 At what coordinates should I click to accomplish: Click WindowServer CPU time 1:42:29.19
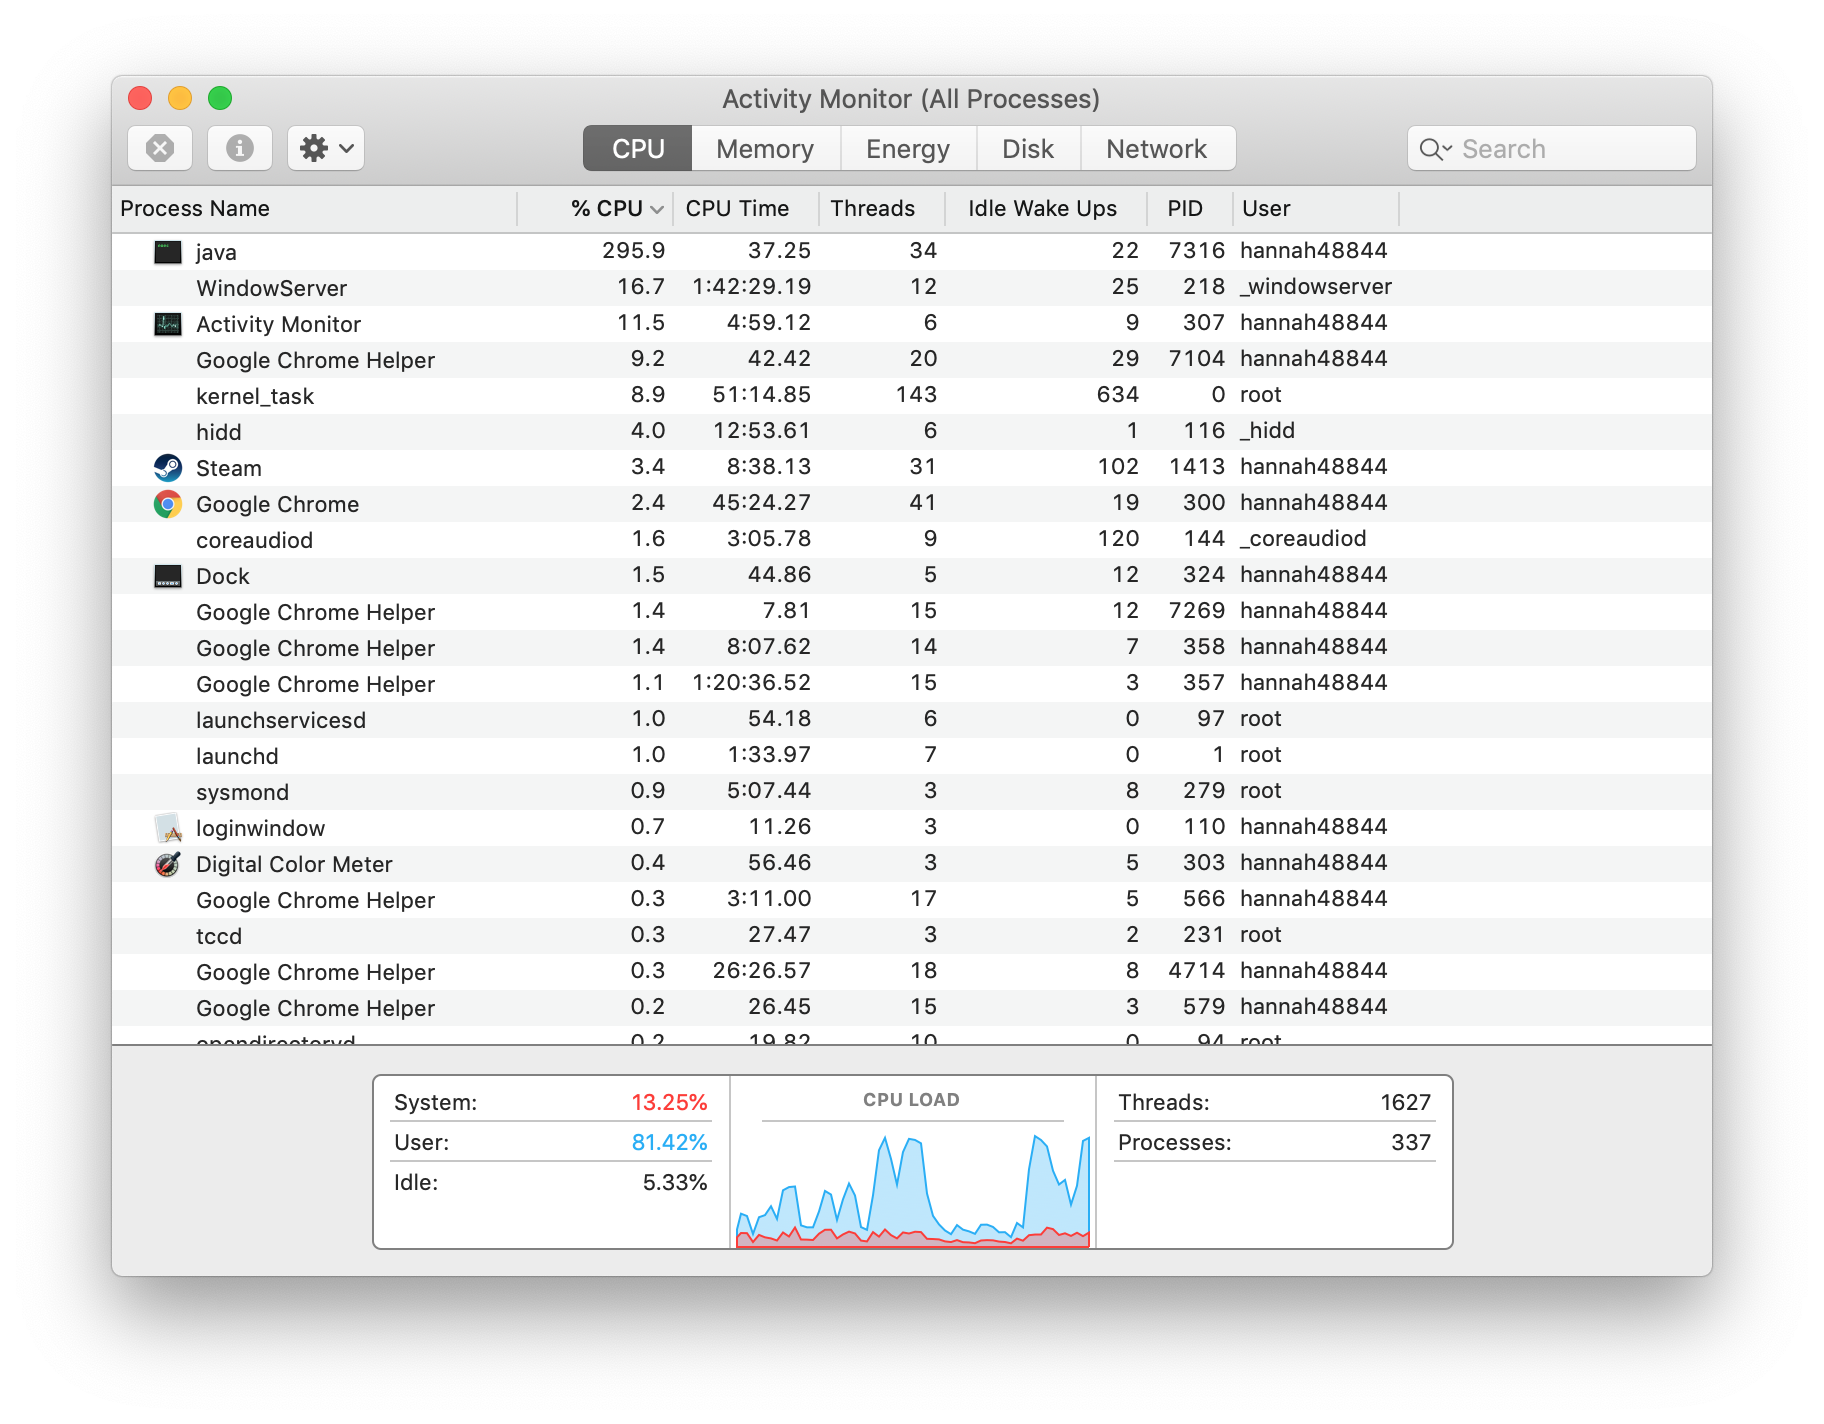click(x=751, y=286)
